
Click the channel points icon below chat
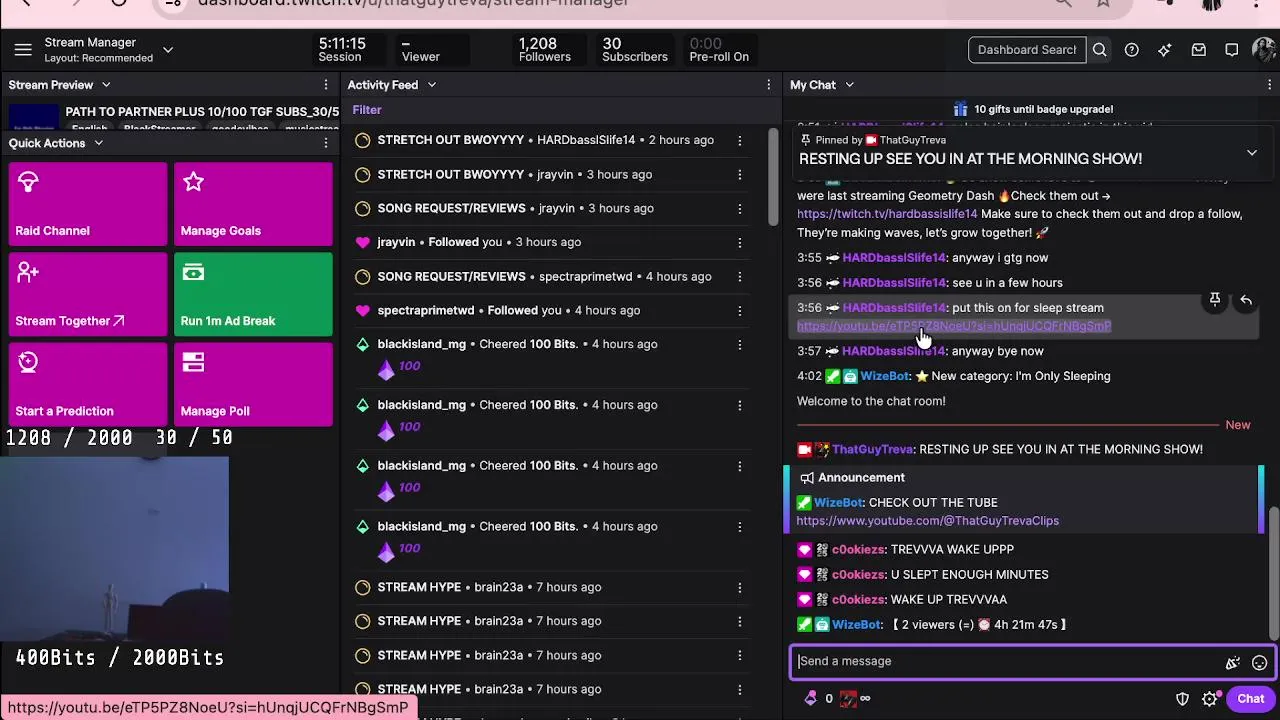coord(848,699)
